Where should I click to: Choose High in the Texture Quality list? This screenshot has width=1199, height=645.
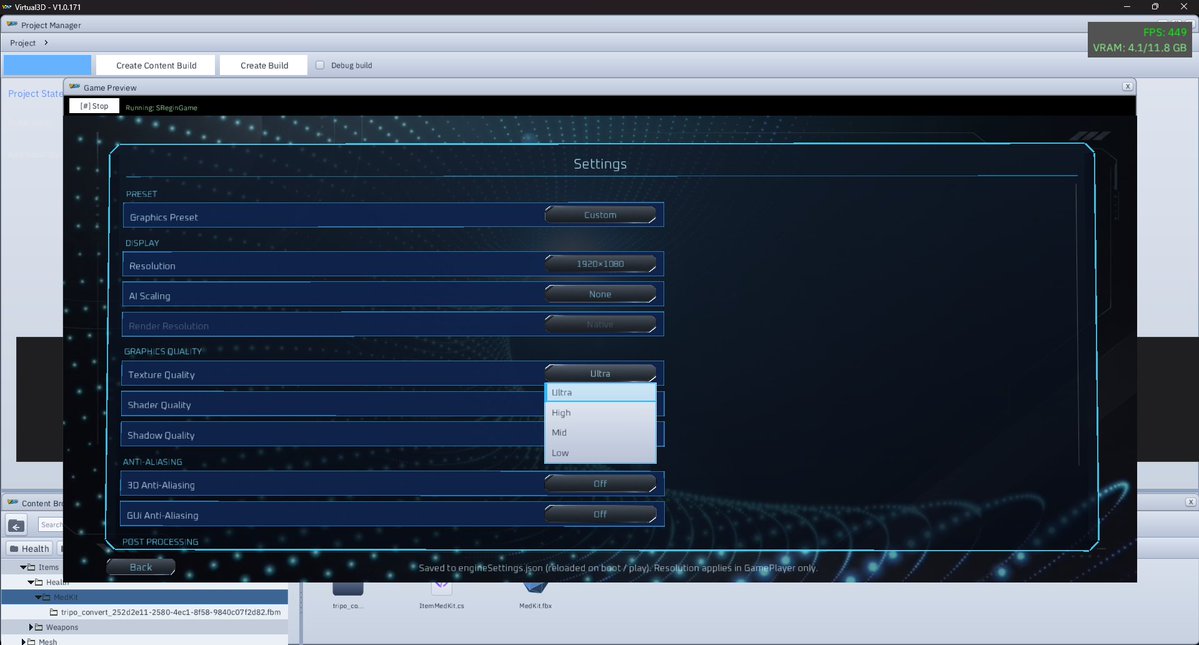point(600,413)
